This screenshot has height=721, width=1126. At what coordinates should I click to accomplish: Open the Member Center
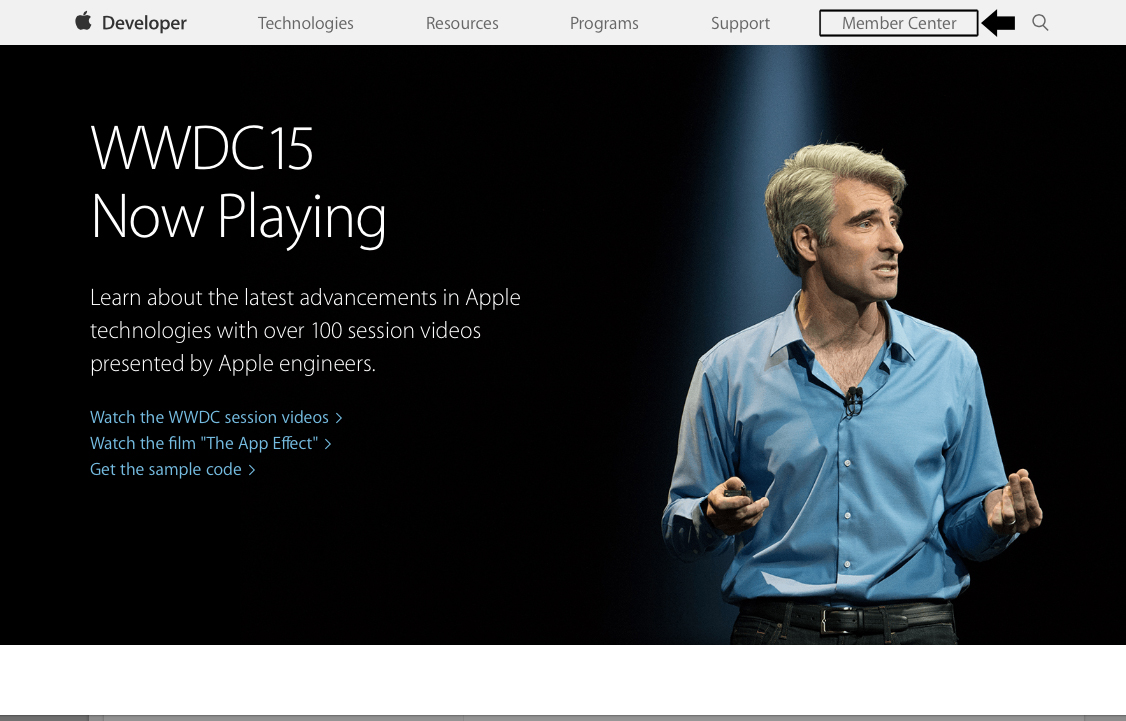point(898,23)
